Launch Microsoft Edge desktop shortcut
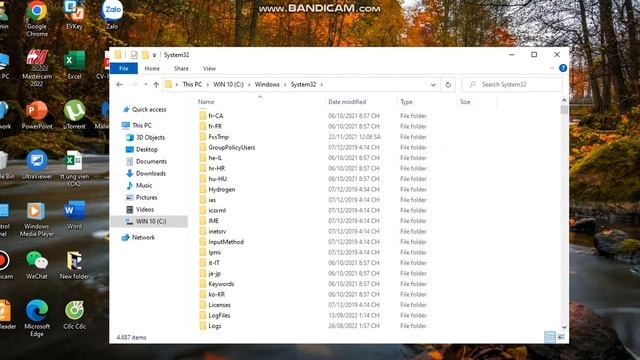The height and width of the screenshot is (360, 640). coord(37,318)
